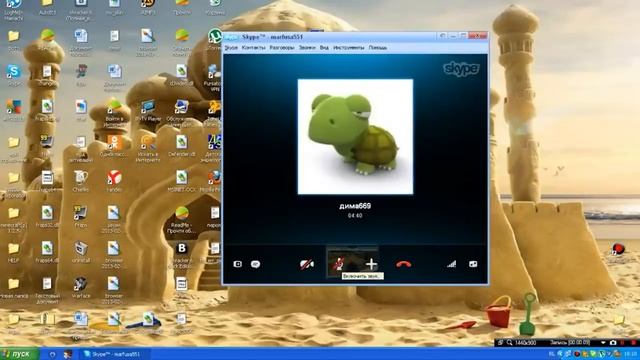Click the language indicator in the system tray
Image resolution: width=640 pixels, height=360 pixels.
pos(552,354)
